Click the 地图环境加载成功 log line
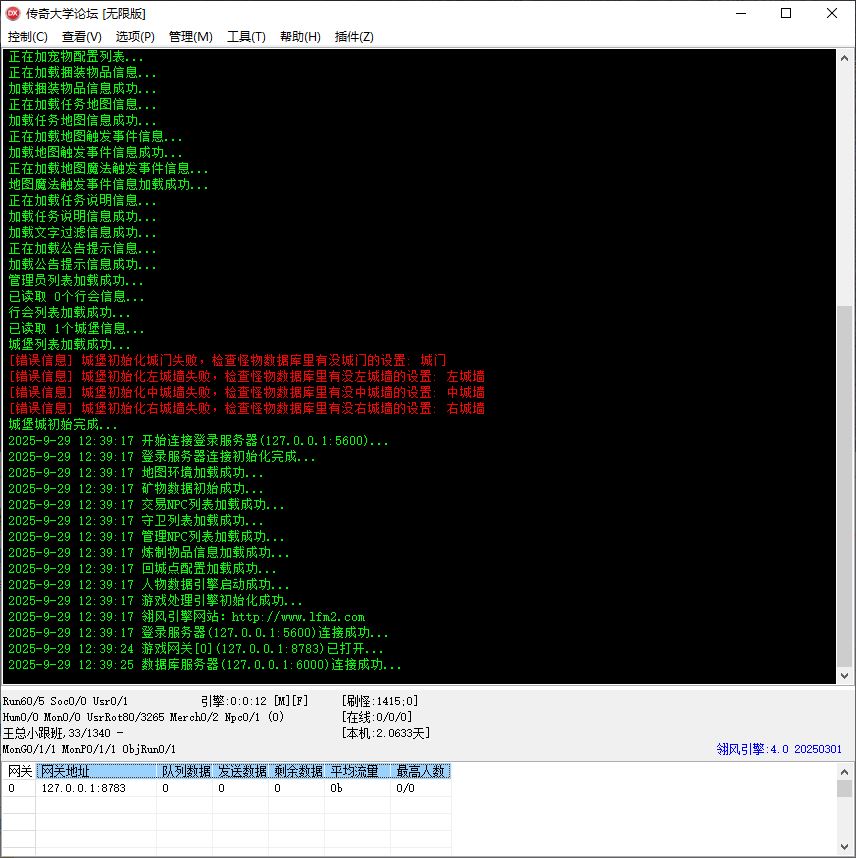The height and width of the screenshot is (858, 856). (136, 472)
